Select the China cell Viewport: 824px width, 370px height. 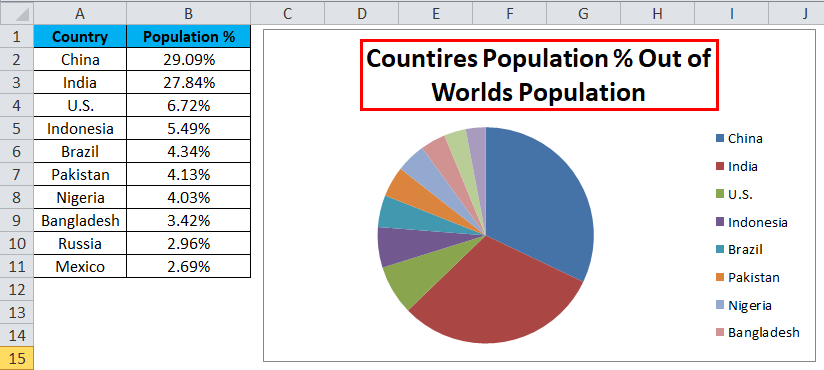coord(80,60)
